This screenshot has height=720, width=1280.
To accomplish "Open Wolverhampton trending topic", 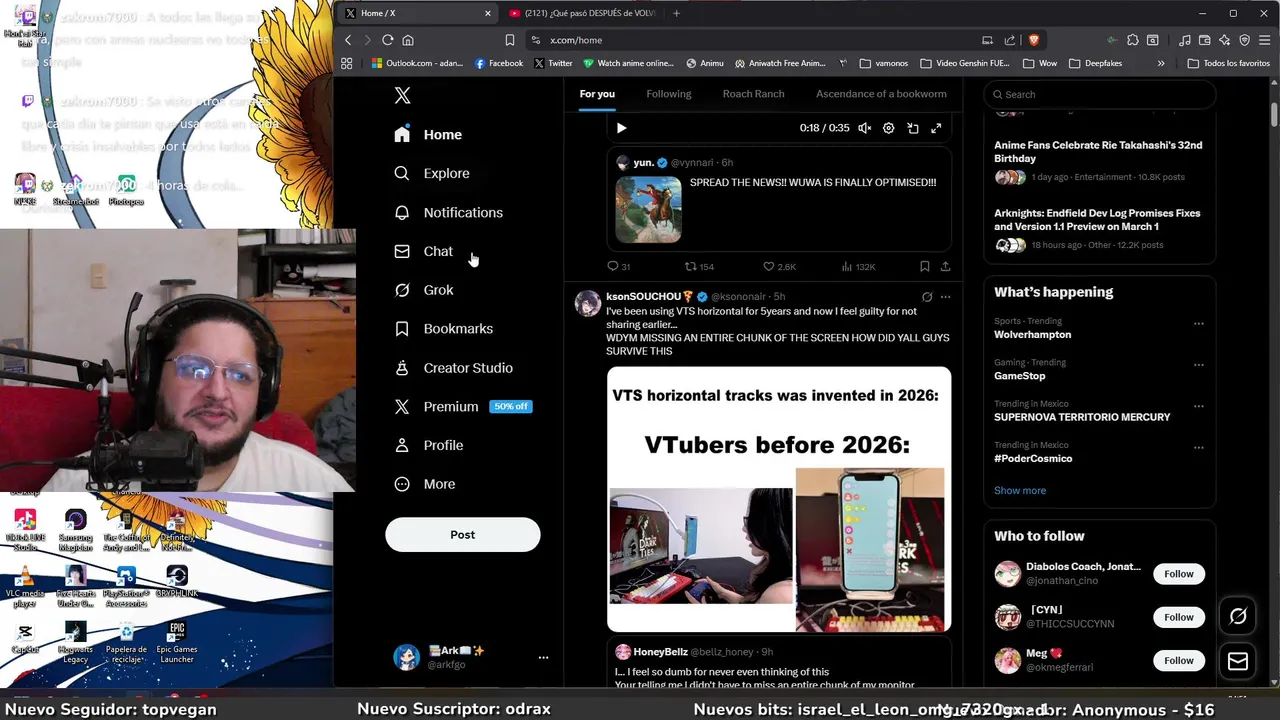I will click(x=1032, y=335).
